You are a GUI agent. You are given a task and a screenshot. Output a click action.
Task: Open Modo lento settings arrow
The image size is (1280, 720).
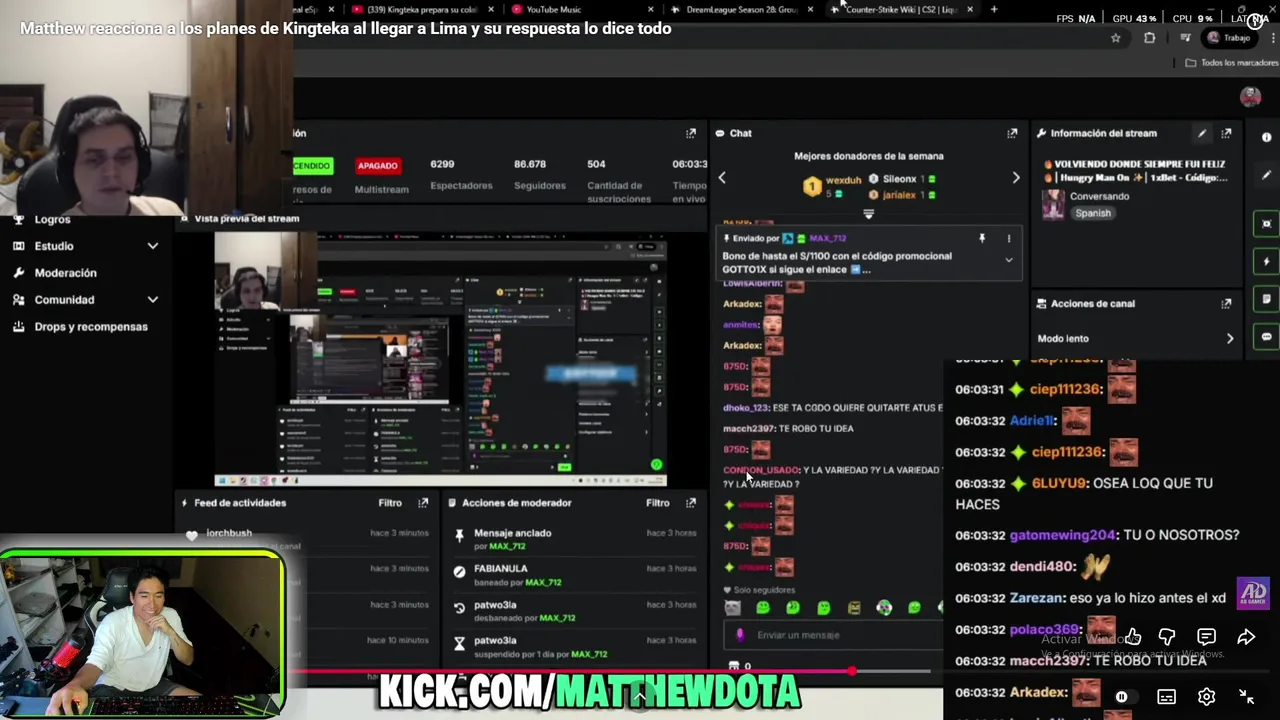(1230, 339)
